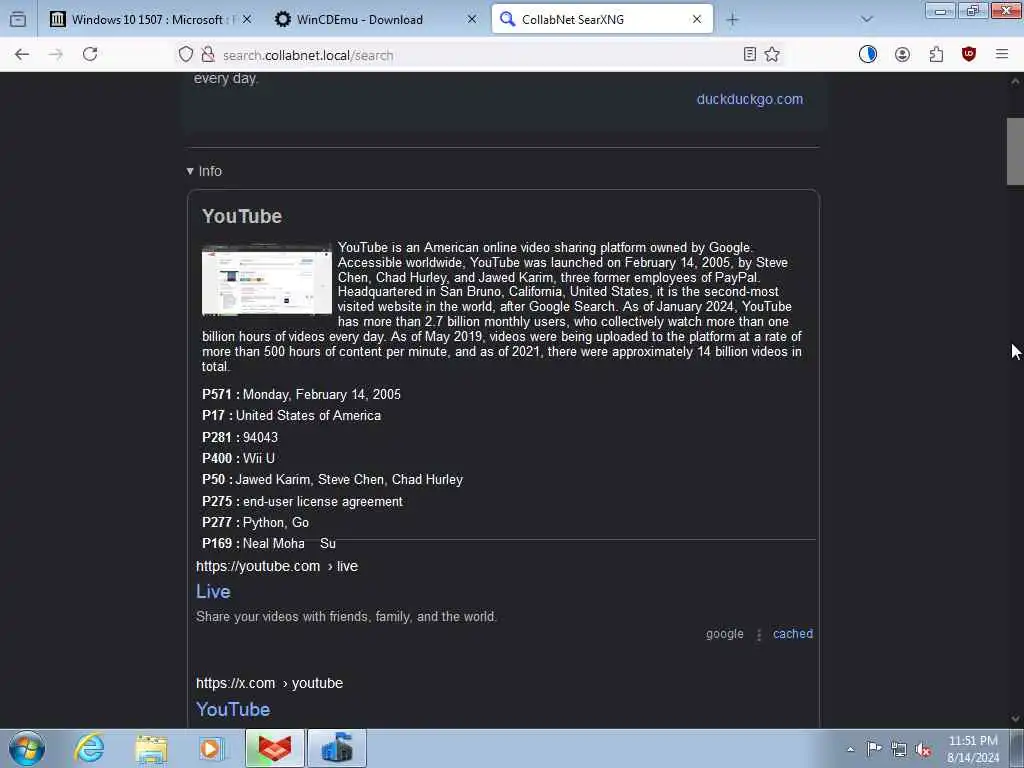Open the dark mode extension icon
Image resolution: width=1024 pixels, height=768 pixels.
(x=868, y=55)
